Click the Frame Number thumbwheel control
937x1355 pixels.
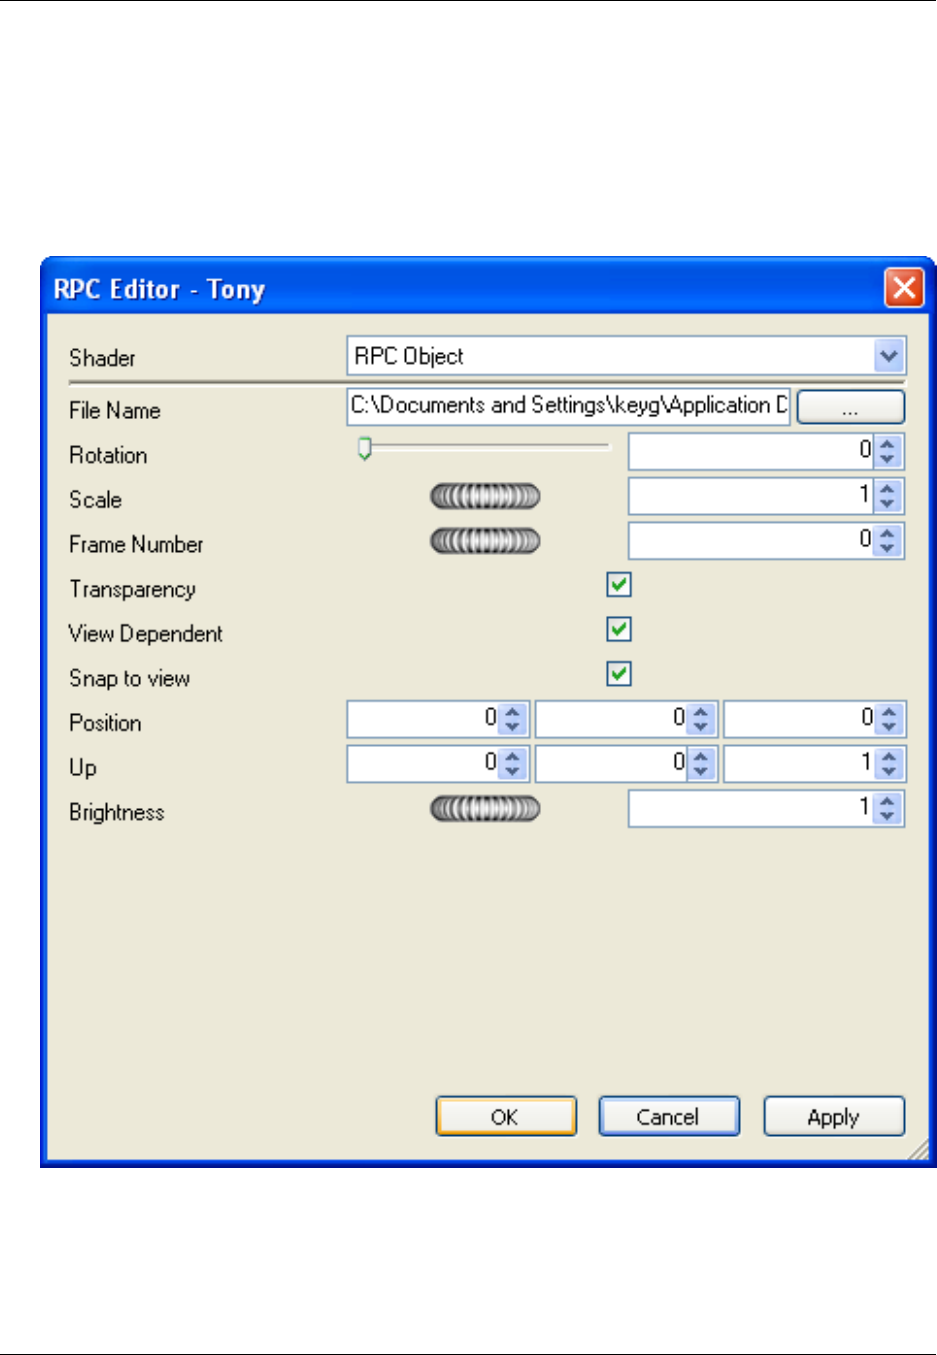pyautogui.click(x=485, y=541)
